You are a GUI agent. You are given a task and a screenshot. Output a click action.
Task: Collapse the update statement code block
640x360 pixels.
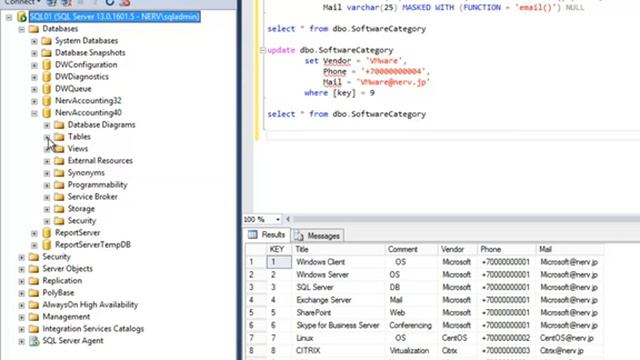click(x=262, y=50)
